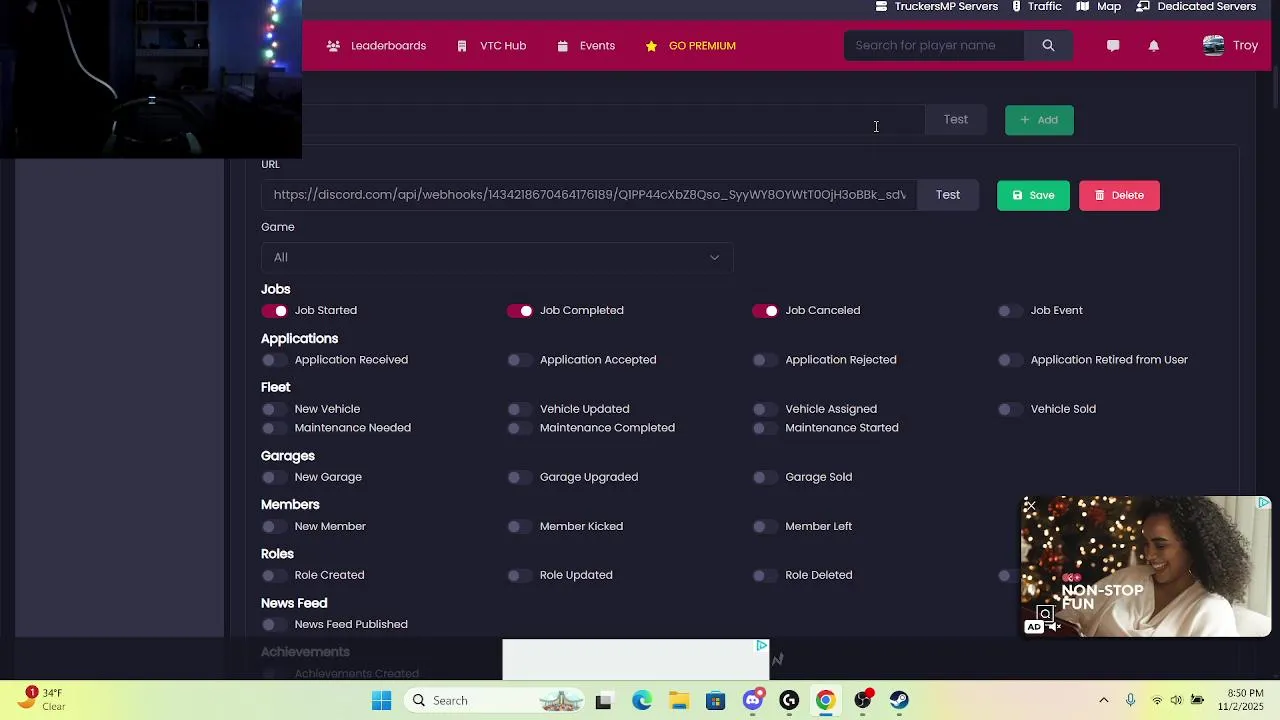This screenshot has height=720, width=1280.
Task: Disable the Job Started toggle
Action: click(274, 311)
